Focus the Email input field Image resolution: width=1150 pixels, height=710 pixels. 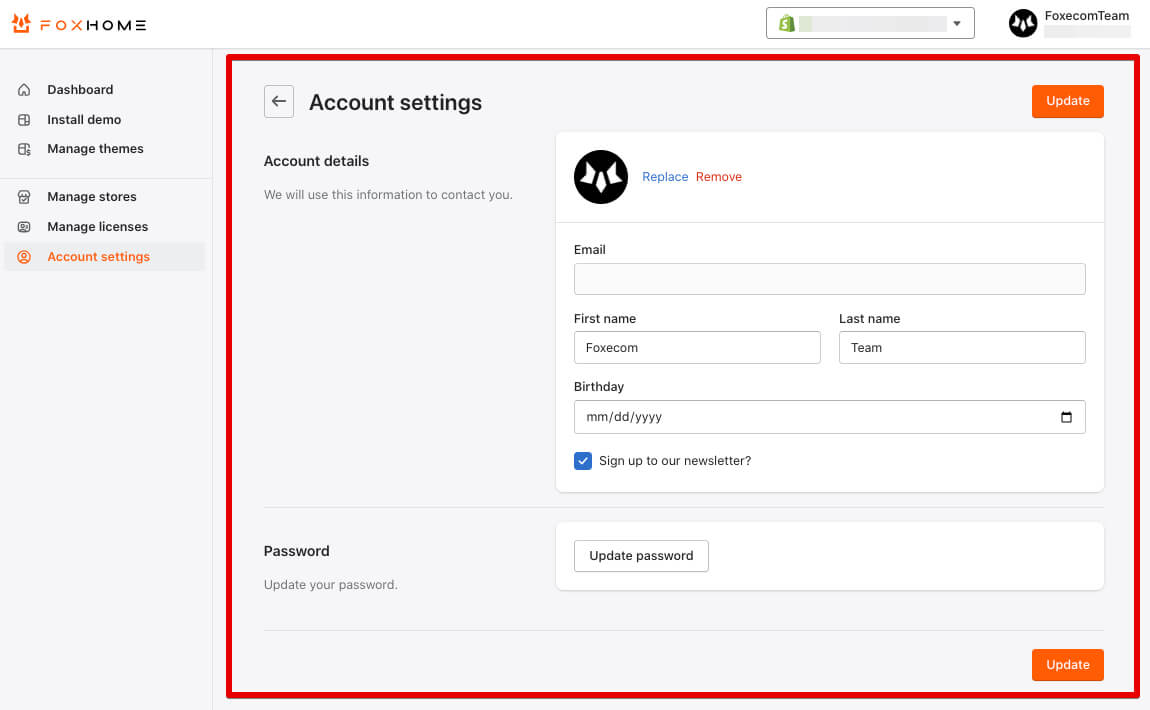click(829, 279)
